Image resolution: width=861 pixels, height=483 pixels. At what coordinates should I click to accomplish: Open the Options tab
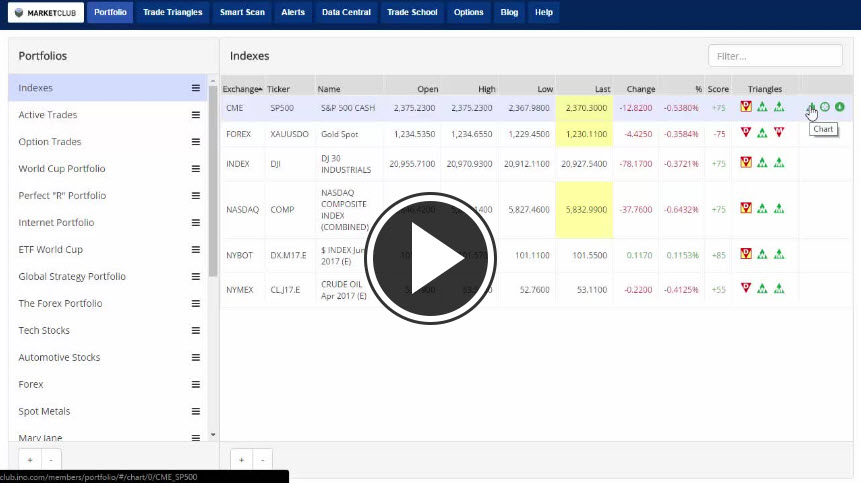(x=468, y=12)
